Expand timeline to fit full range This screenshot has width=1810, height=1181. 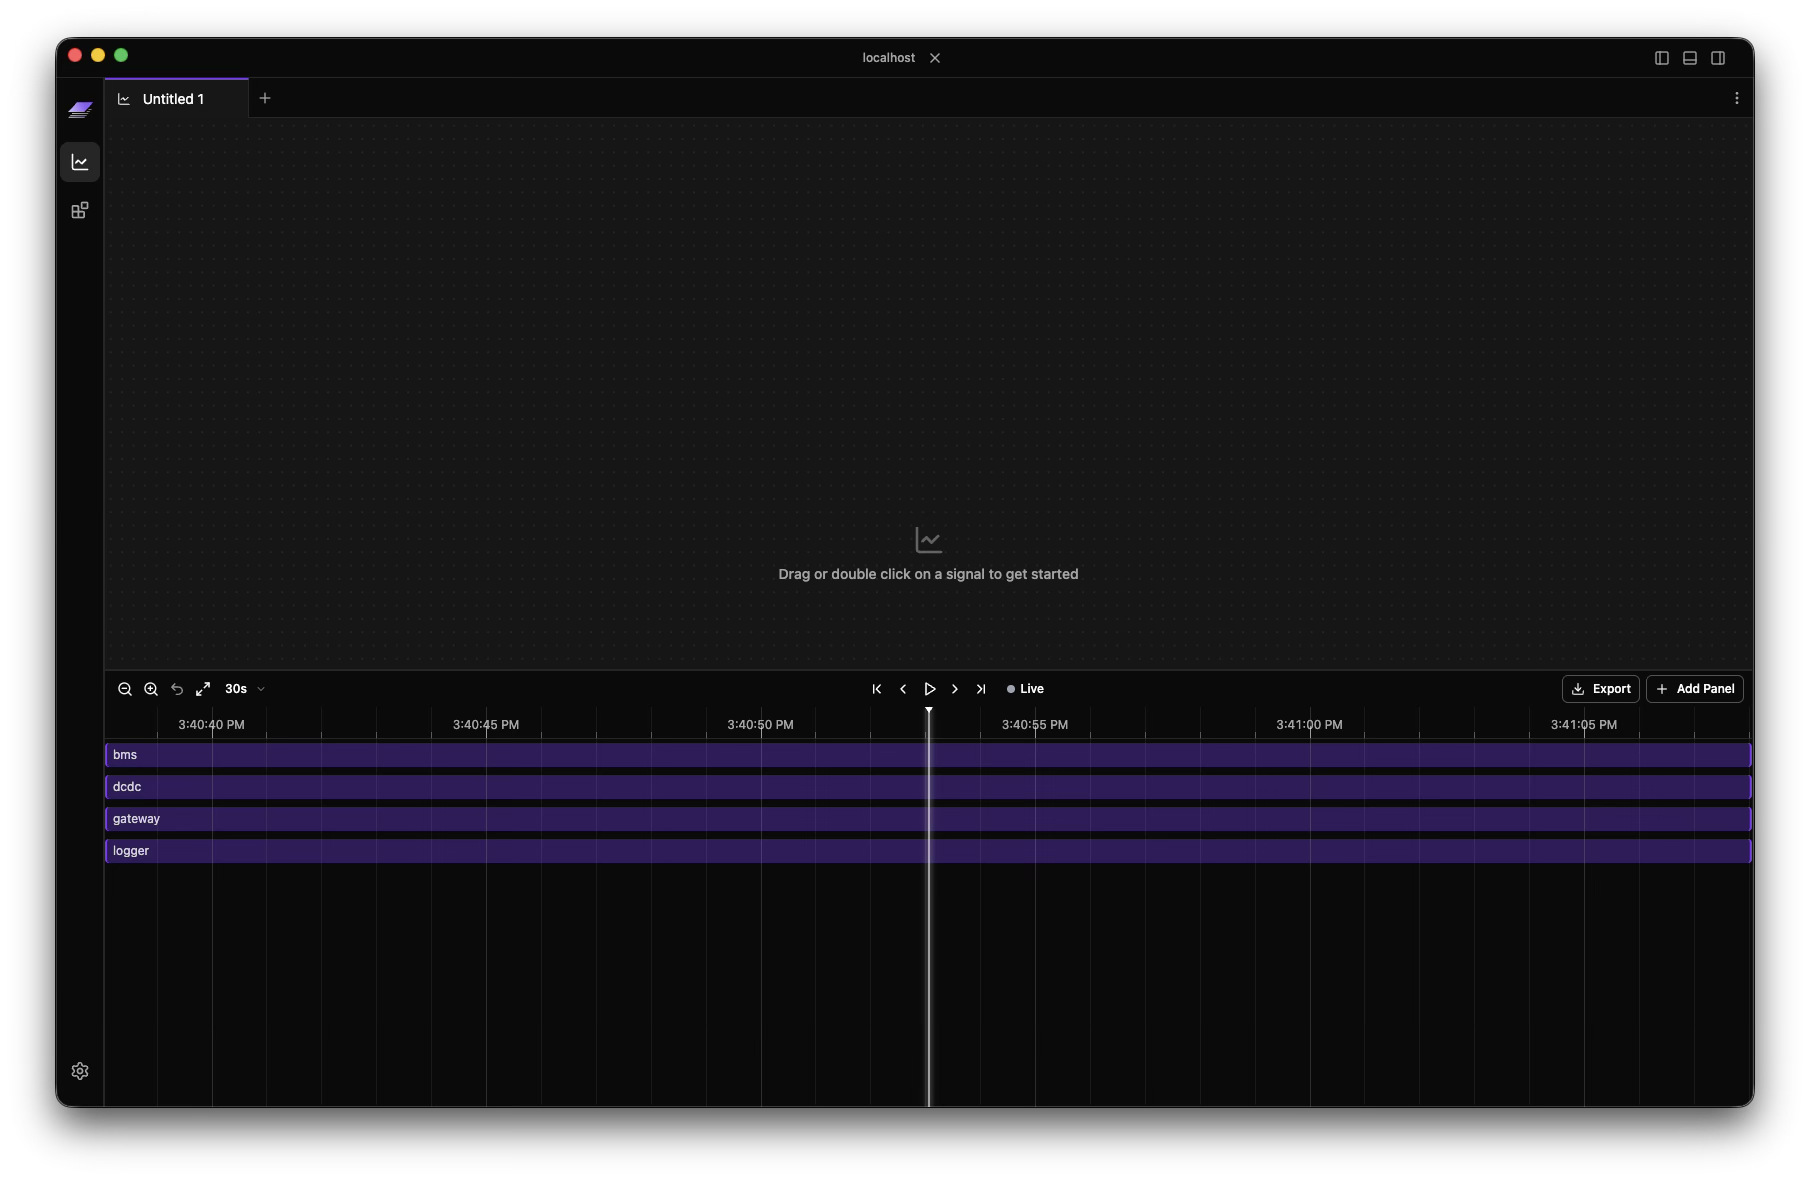click(203, 689)
